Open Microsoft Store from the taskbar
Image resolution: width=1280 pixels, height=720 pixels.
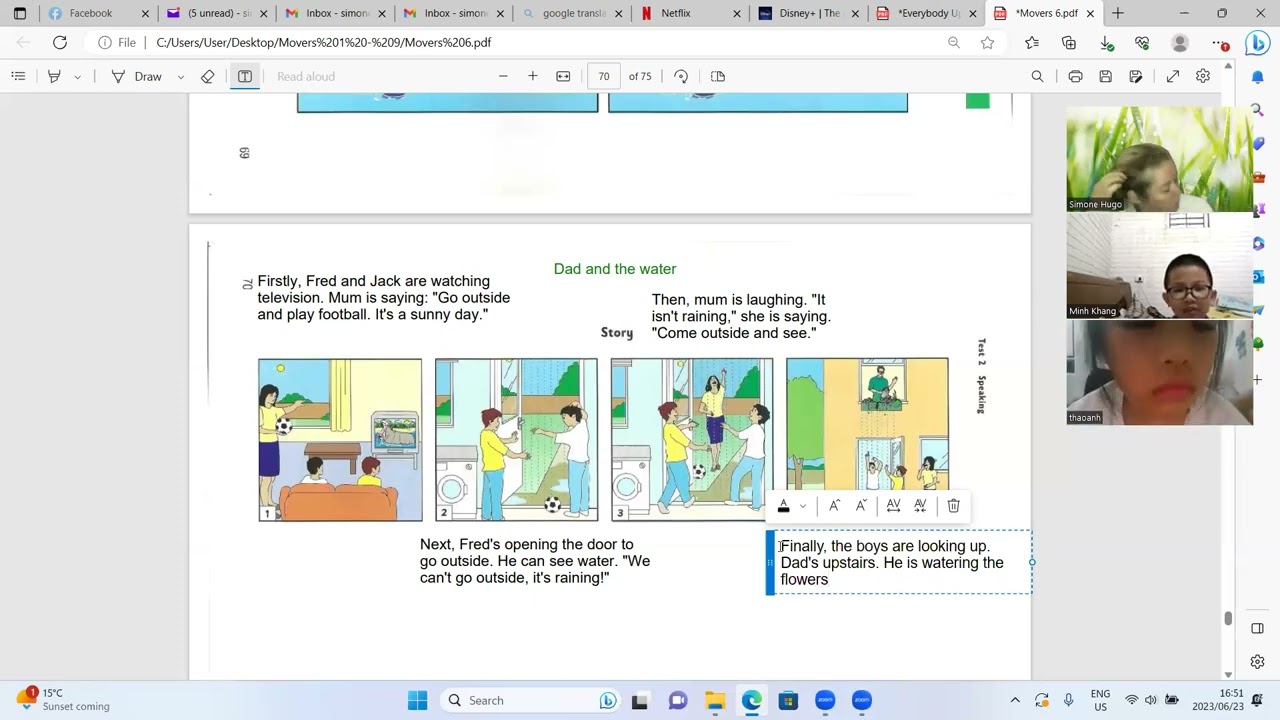788,700
